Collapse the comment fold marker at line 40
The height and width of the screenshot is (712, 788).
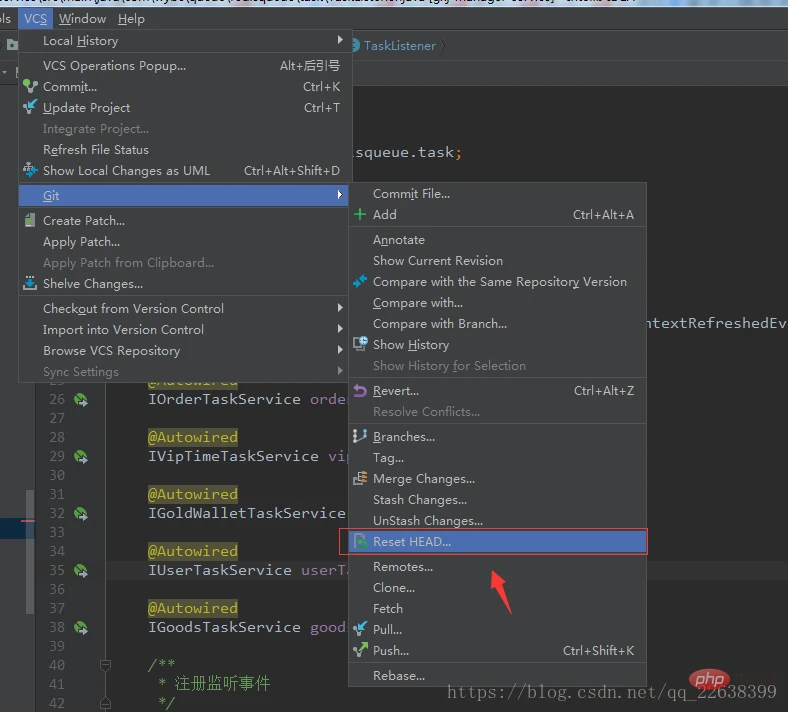(x=105, y=665)
